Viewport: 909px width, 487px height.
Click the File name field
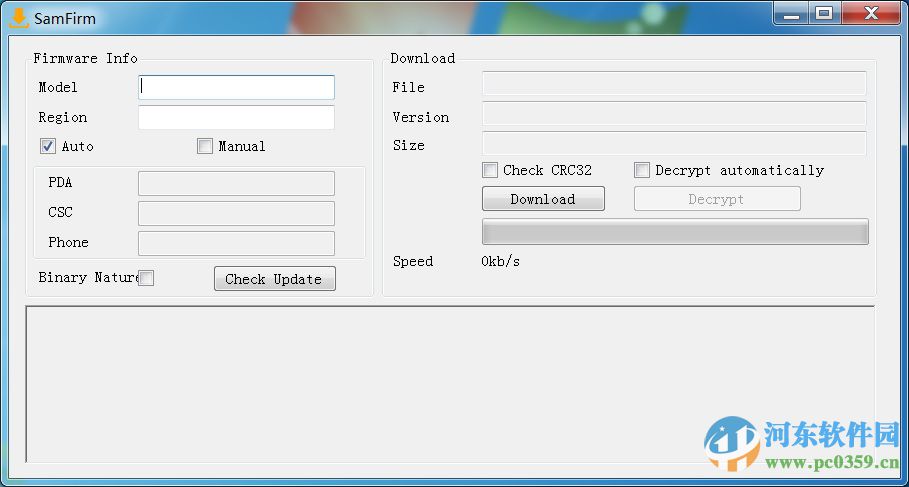674,83
